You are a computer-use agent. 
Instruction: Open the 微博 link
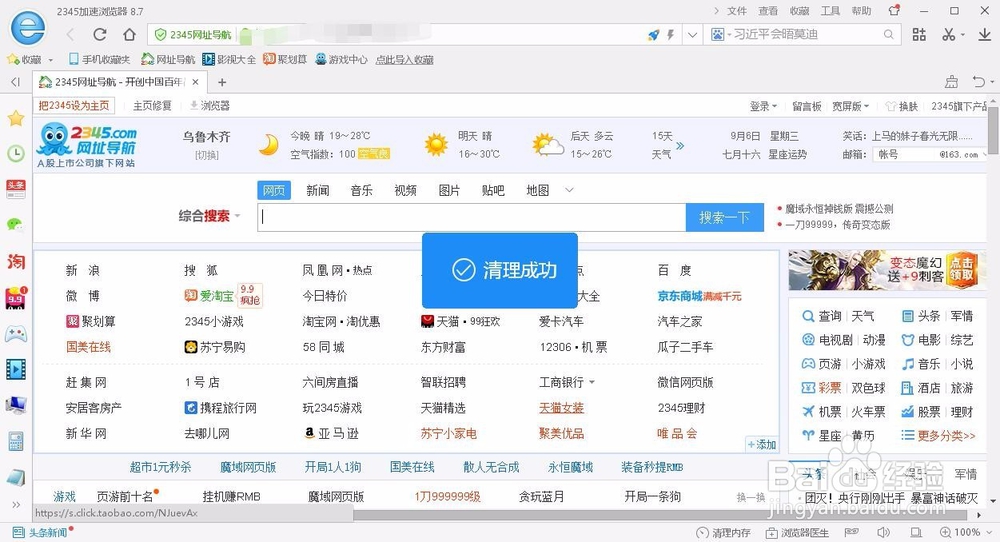pos(83,296)
